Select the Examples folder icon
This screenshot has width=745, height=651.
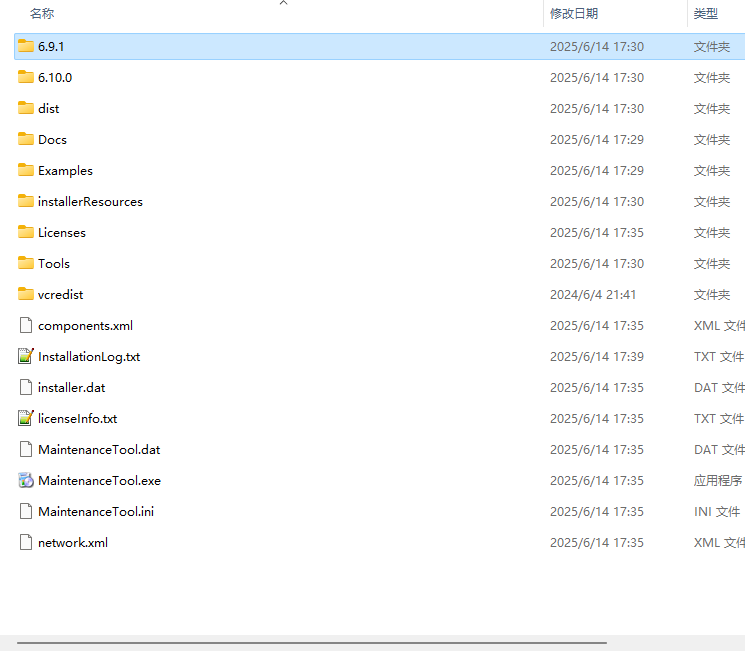[x=26, y=170]
